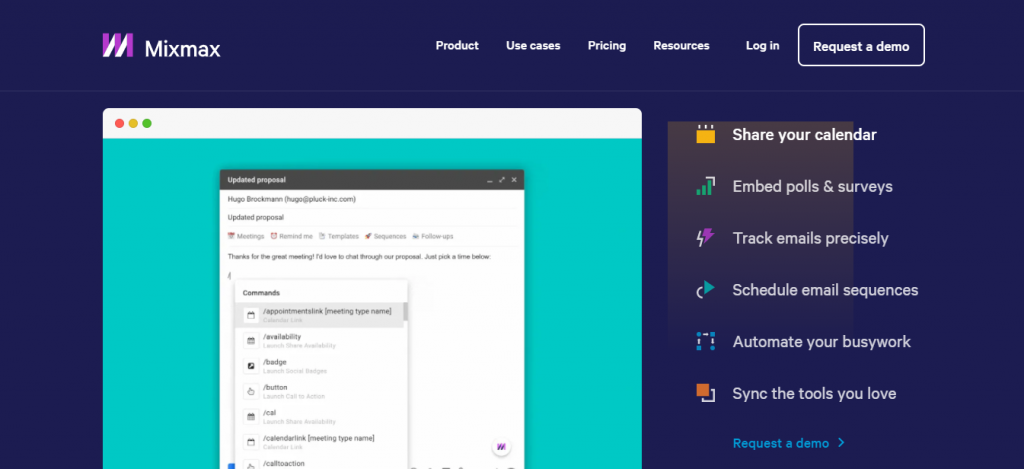Click the Follow-ups toolbar item
Screen dimensions: 1024x469
[432, 236]
